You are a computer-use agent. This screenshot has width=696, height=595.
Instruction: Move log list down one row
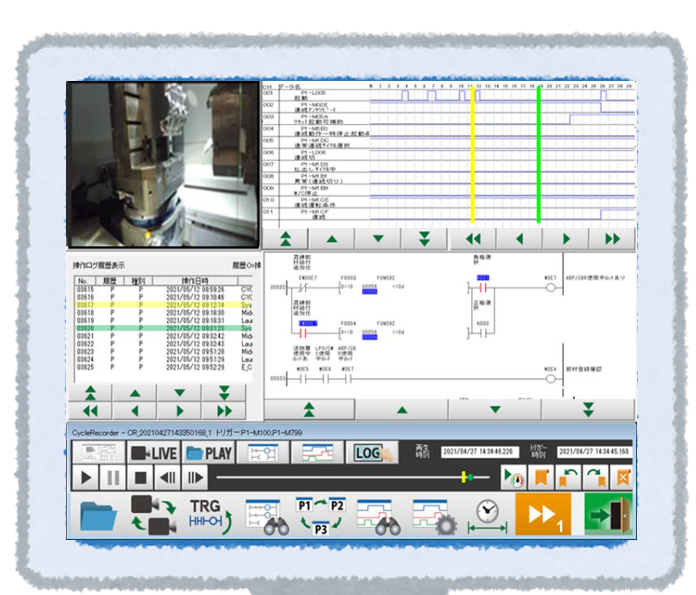pos(180,393)
